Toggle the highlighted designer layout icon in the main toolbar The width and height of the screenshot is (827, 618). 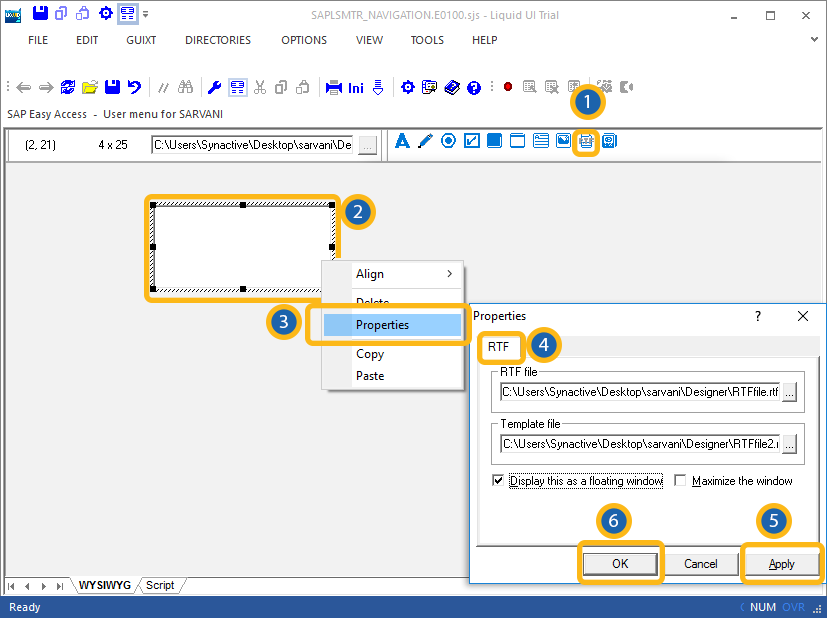[238, 87]
